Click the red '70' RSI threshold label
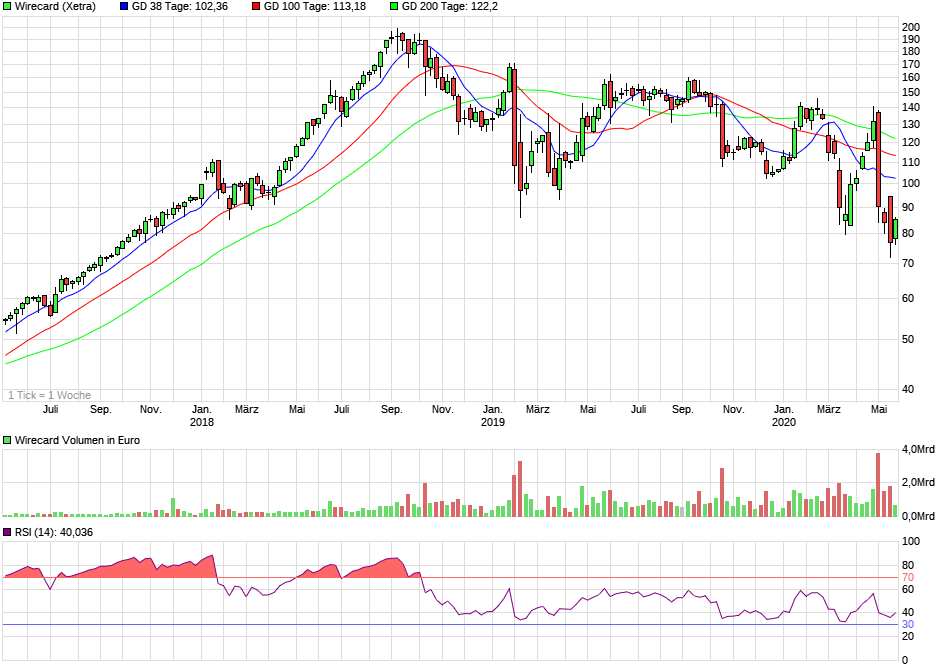This screenshot has width=940, height=670. point(908,578)
